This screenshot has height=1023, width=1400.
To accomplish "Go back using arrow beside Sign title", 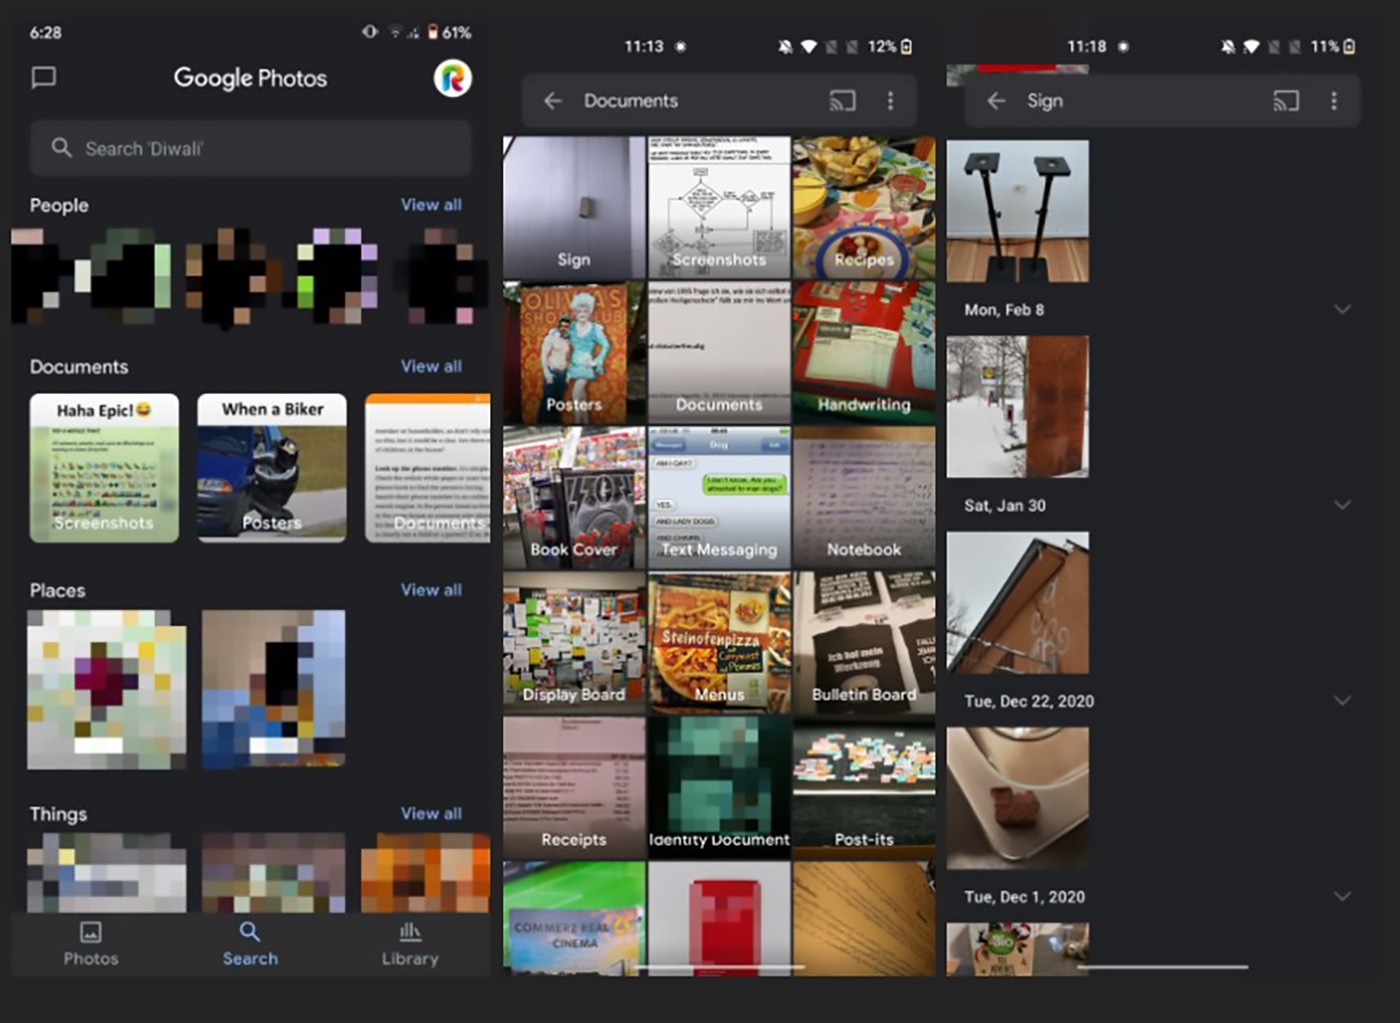I will (996, 101).
